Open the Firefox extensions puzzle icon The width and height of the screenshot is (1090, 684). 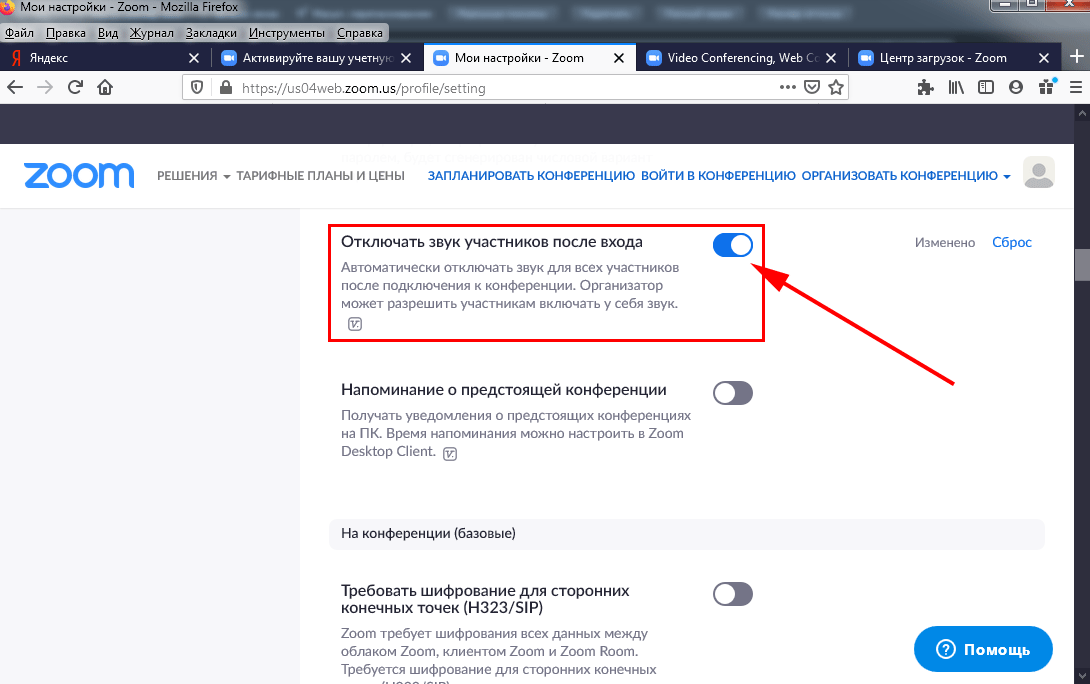click(x=925, y=87)
